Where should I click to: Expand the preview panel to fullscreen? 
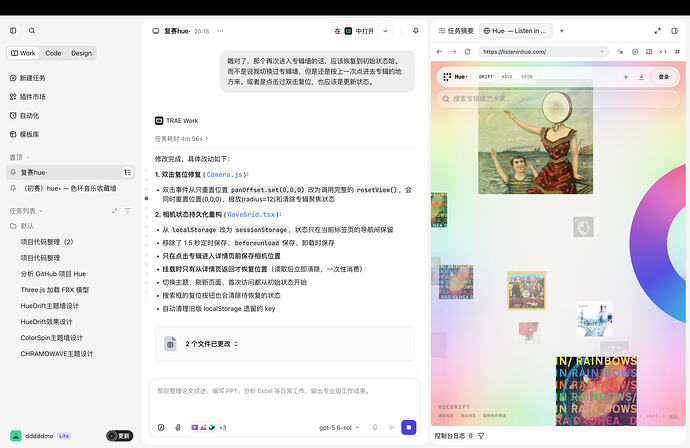coord(657,31)
